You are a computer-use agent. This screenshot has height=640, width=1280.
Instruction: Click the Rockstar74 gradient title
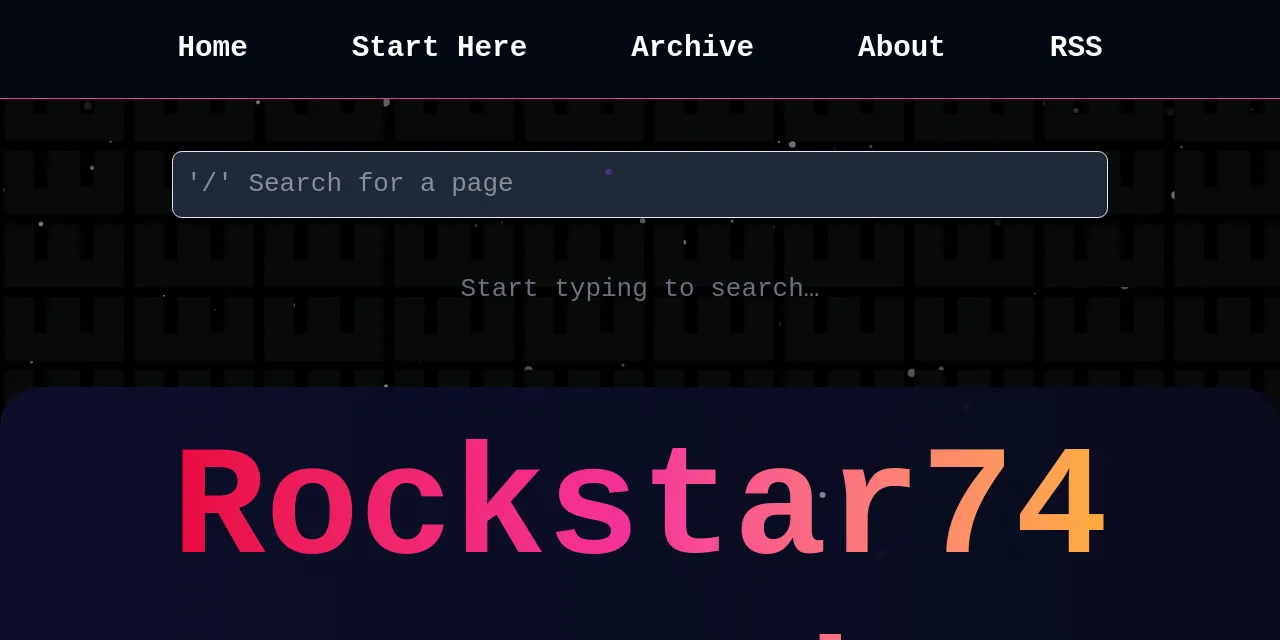(640, 503)
